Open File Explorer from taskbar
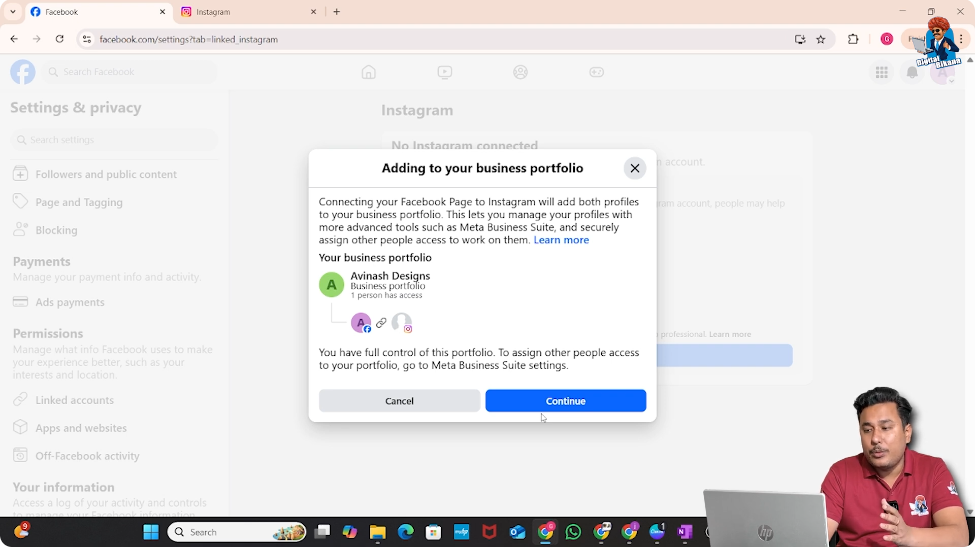The image size is (980, 548). coord(378,532)
